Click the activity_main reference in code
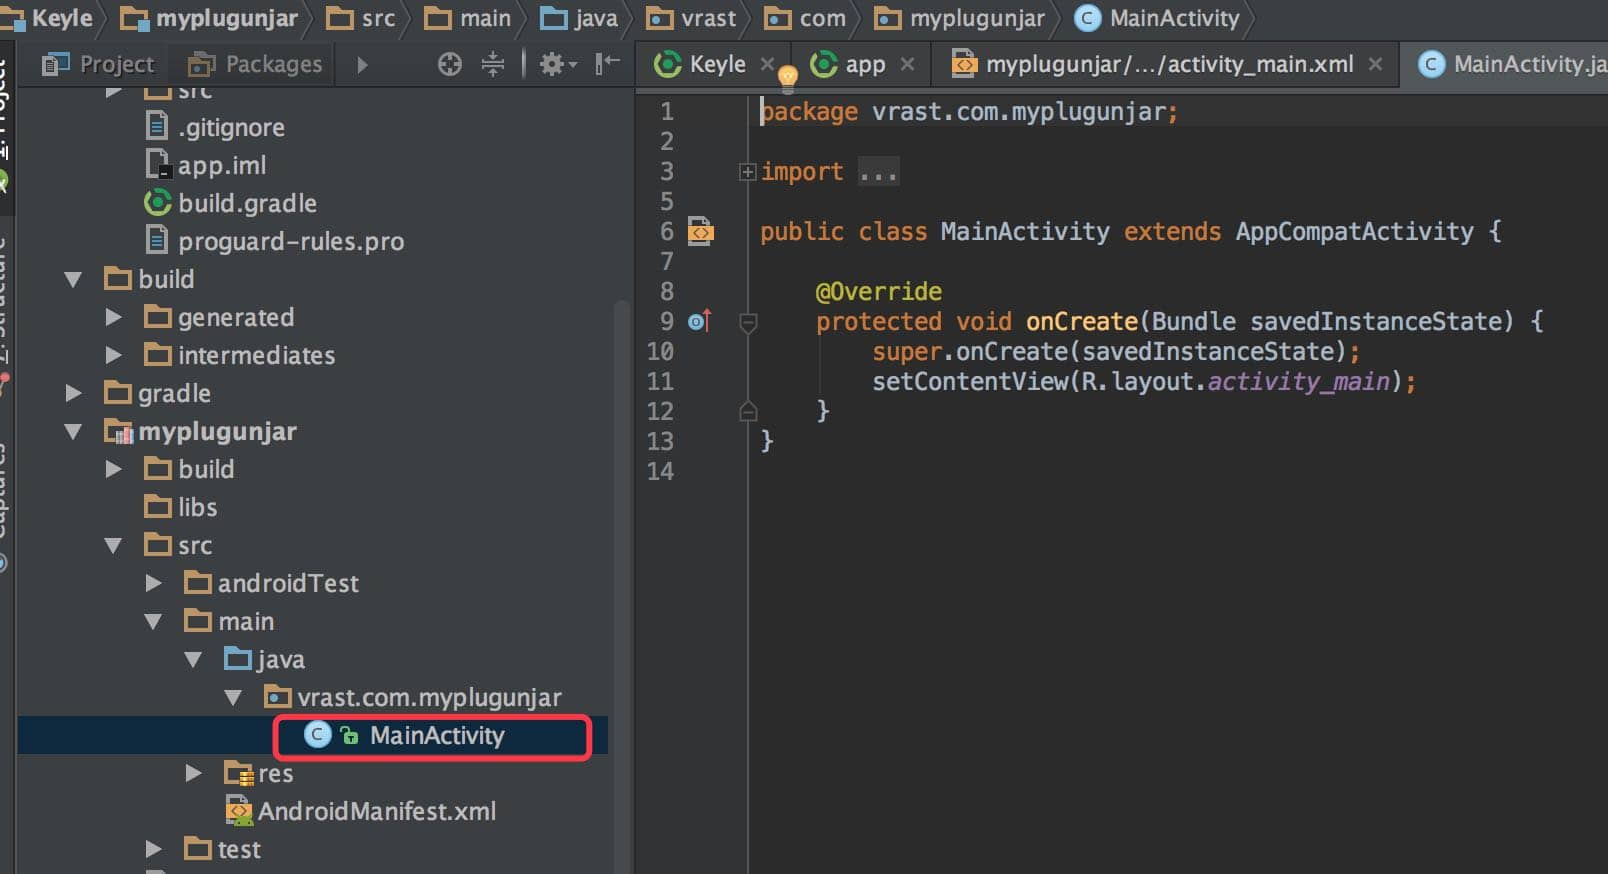Image resolution: width=1608 pixels, height=874 pixels. 1298,381
